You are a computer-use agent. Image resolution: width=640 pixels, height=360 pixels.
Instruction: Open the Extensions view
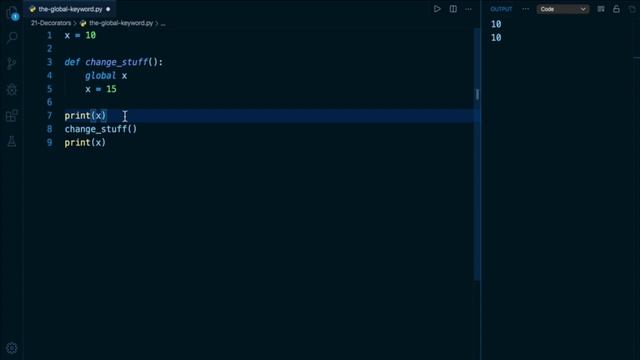click(x=12, y=116)
